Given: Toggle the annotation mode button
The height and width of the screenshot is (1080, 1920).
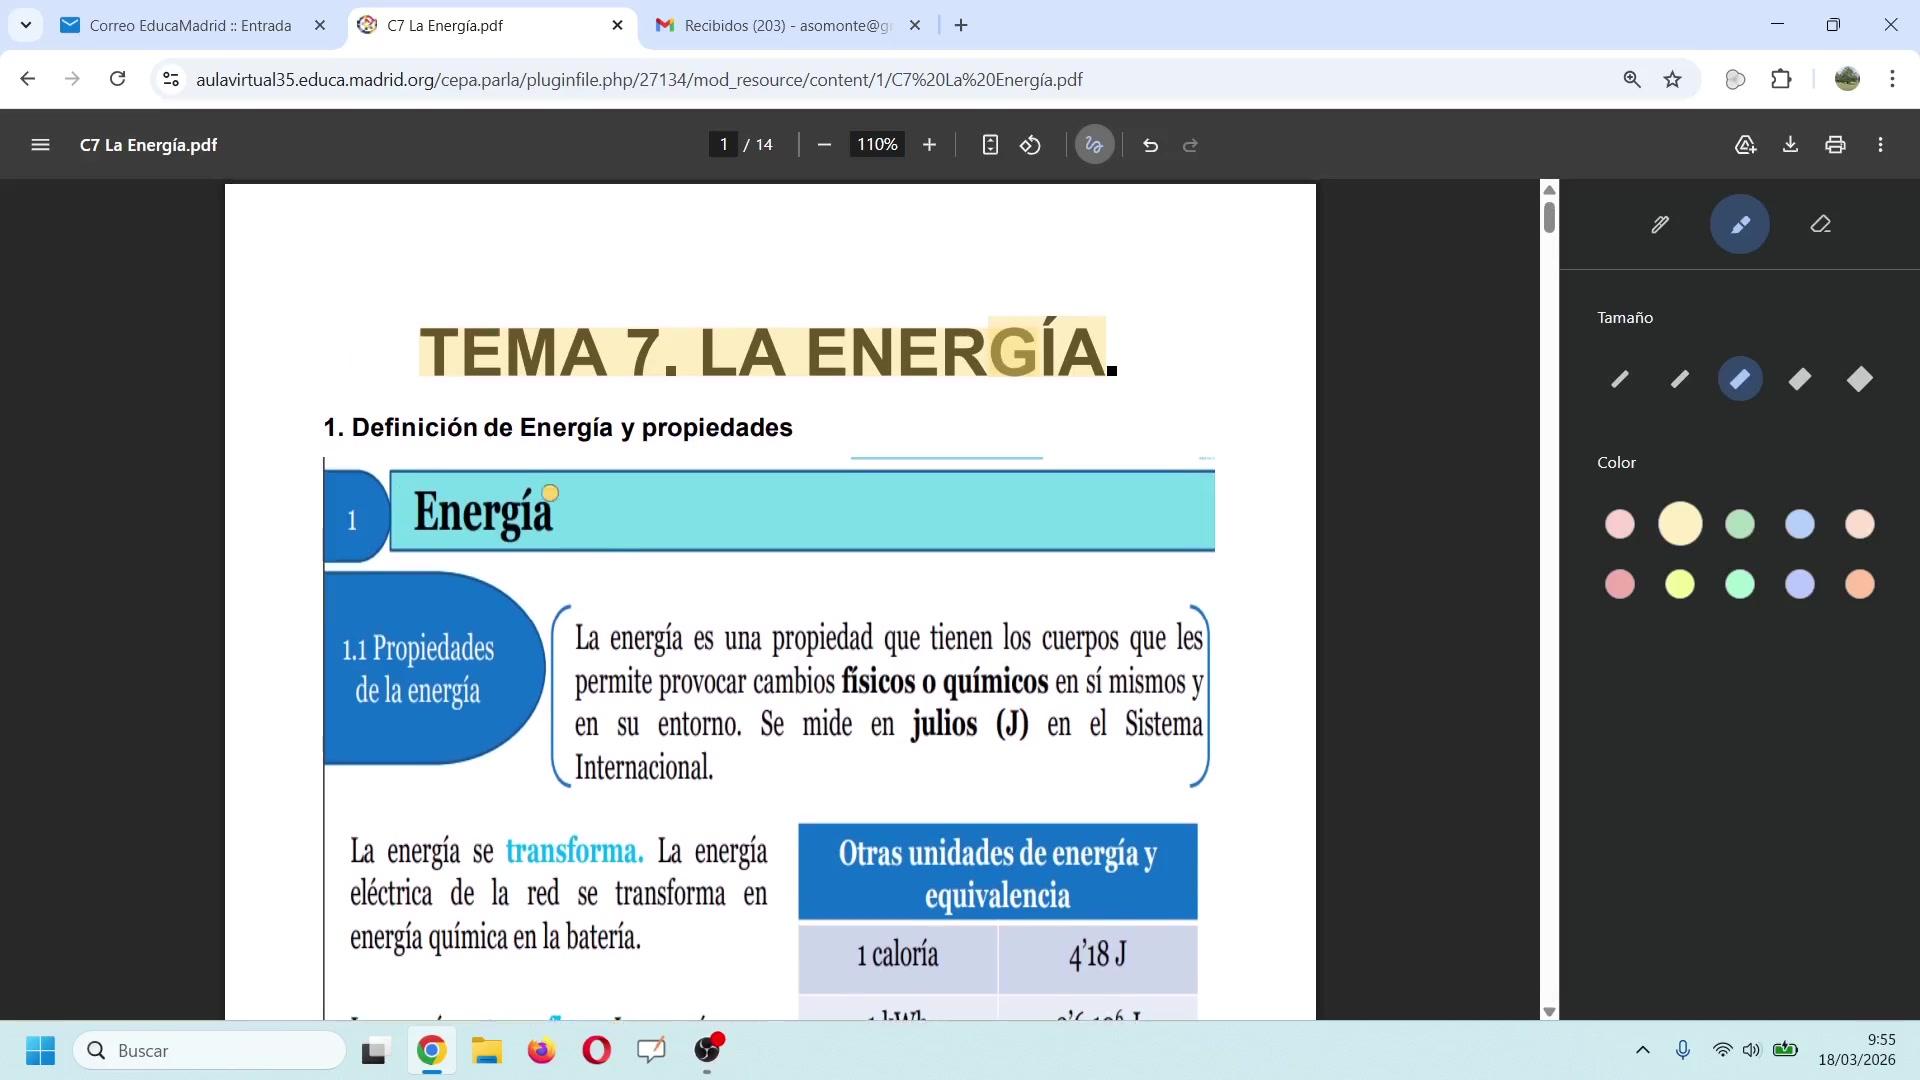Looking at the screenshot, I should (x=1094, y=145).
